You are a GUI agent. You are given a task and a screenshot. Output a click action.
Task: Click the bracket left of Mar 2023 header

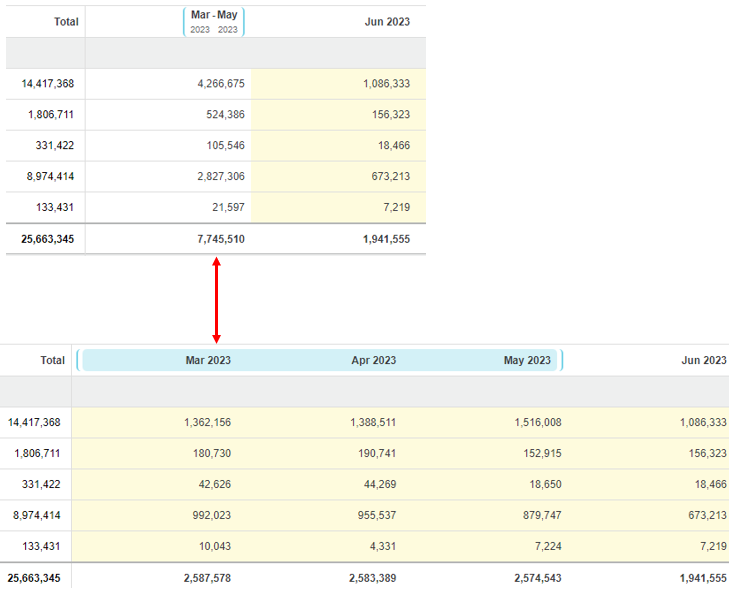(x=78, y=360)
